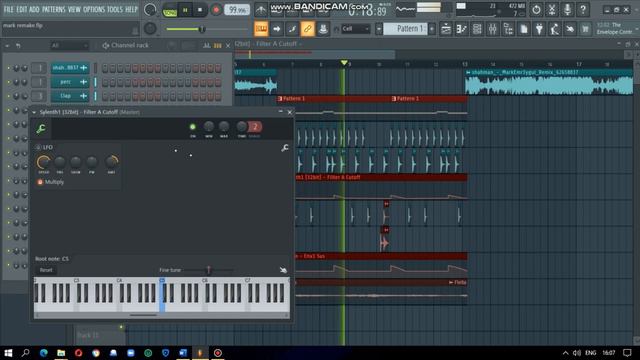
Task: Open the undo history icon
Action: point(536,10)
